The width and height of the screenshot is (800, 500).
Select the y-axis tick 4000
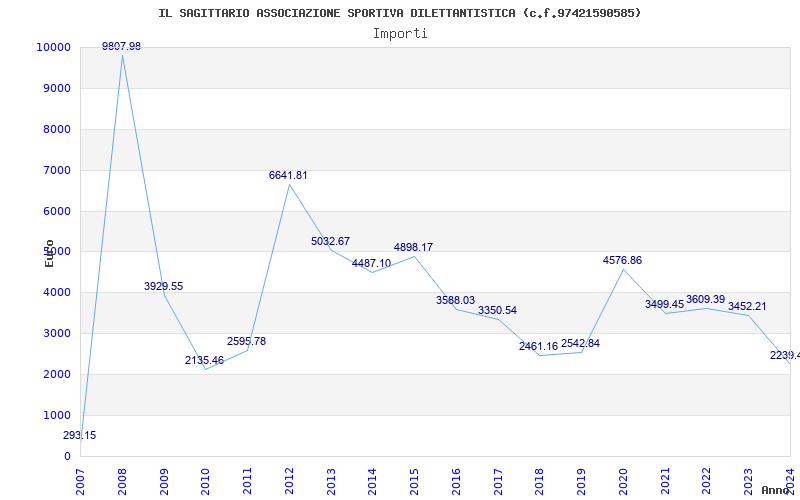click(57, 292)
